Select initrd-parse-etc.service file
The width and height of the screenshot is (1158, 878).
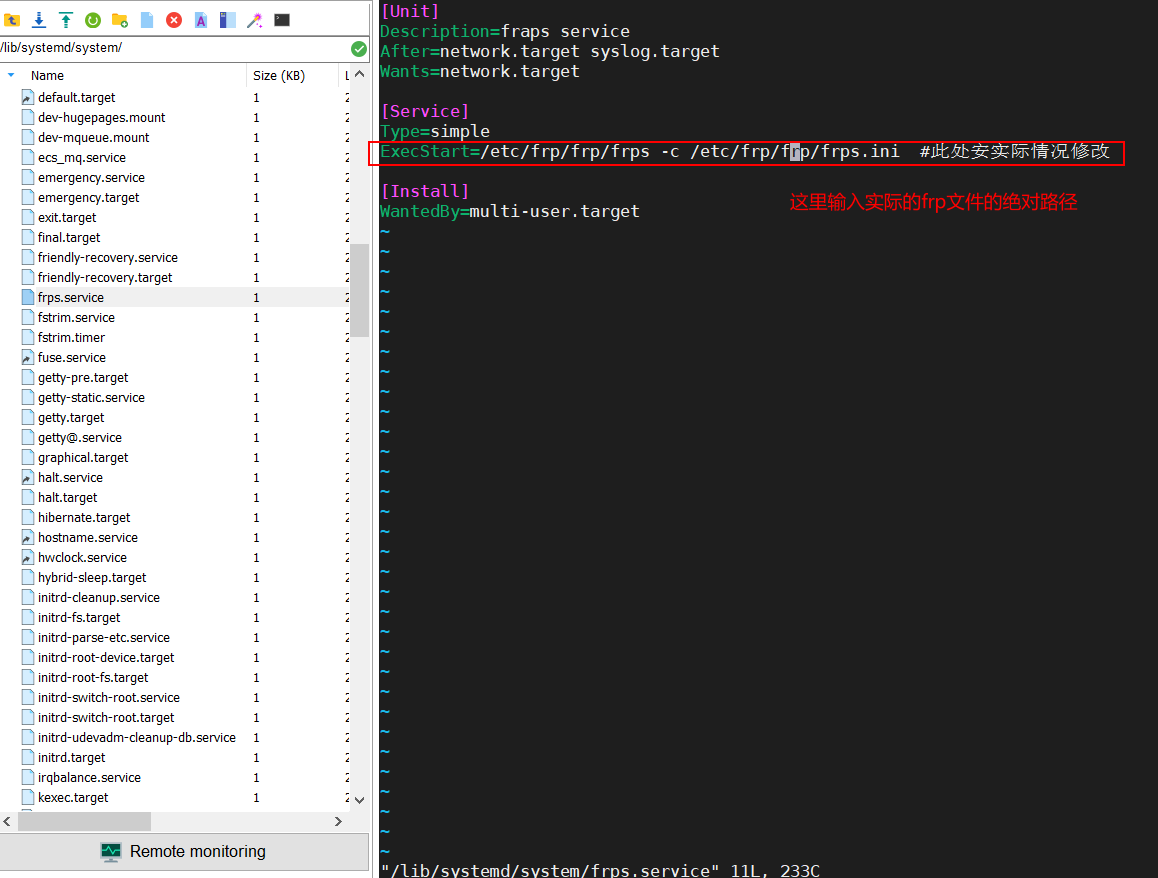[104, 637]
